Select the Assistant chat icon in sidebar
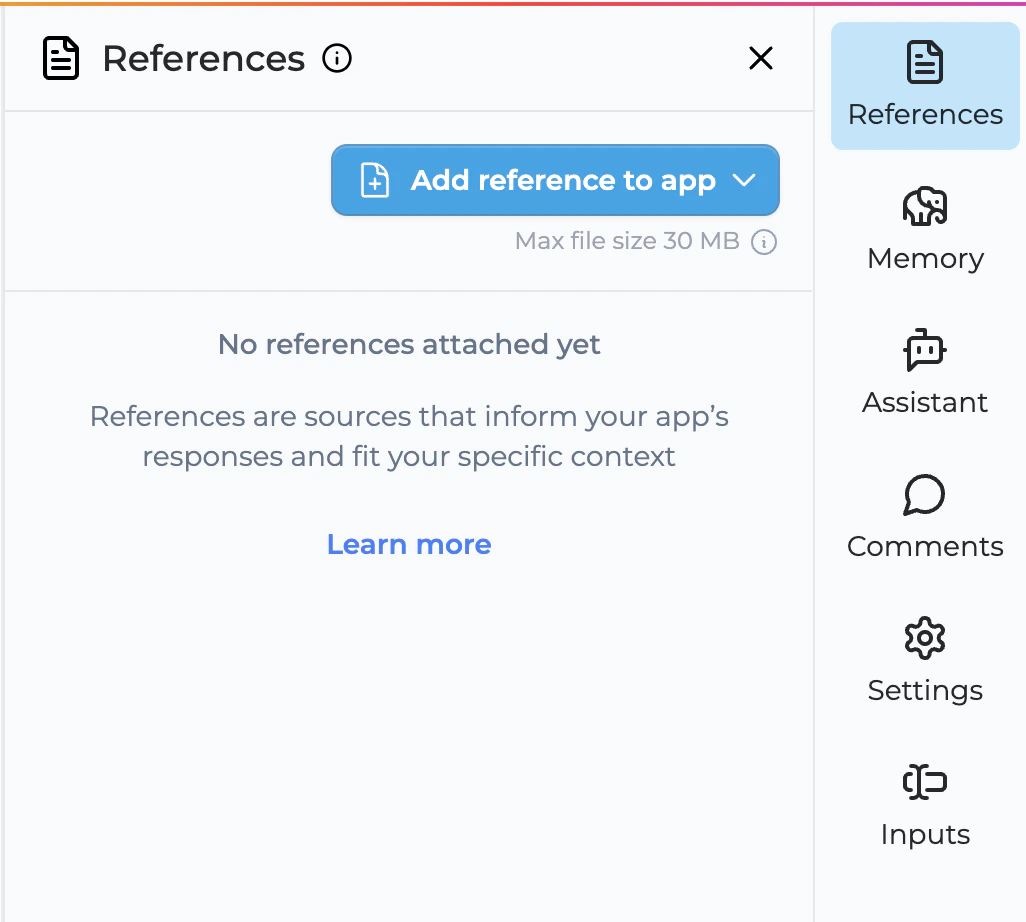1026x922 pixels. pyautogui.click(x=923, y=351)
